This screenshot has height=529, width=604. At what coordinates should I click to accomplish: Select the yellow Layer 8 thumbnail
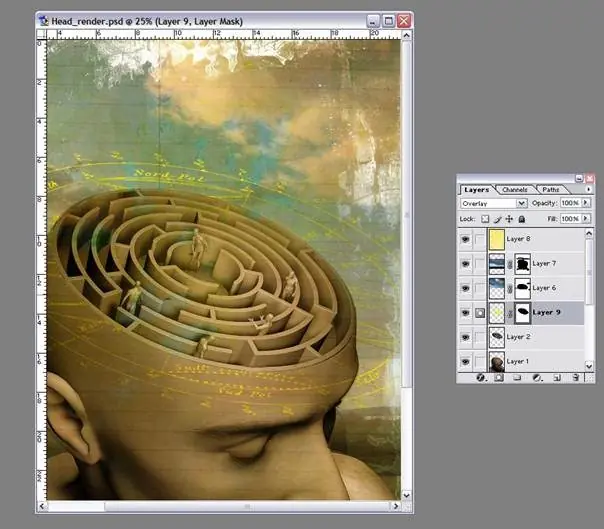497,240
